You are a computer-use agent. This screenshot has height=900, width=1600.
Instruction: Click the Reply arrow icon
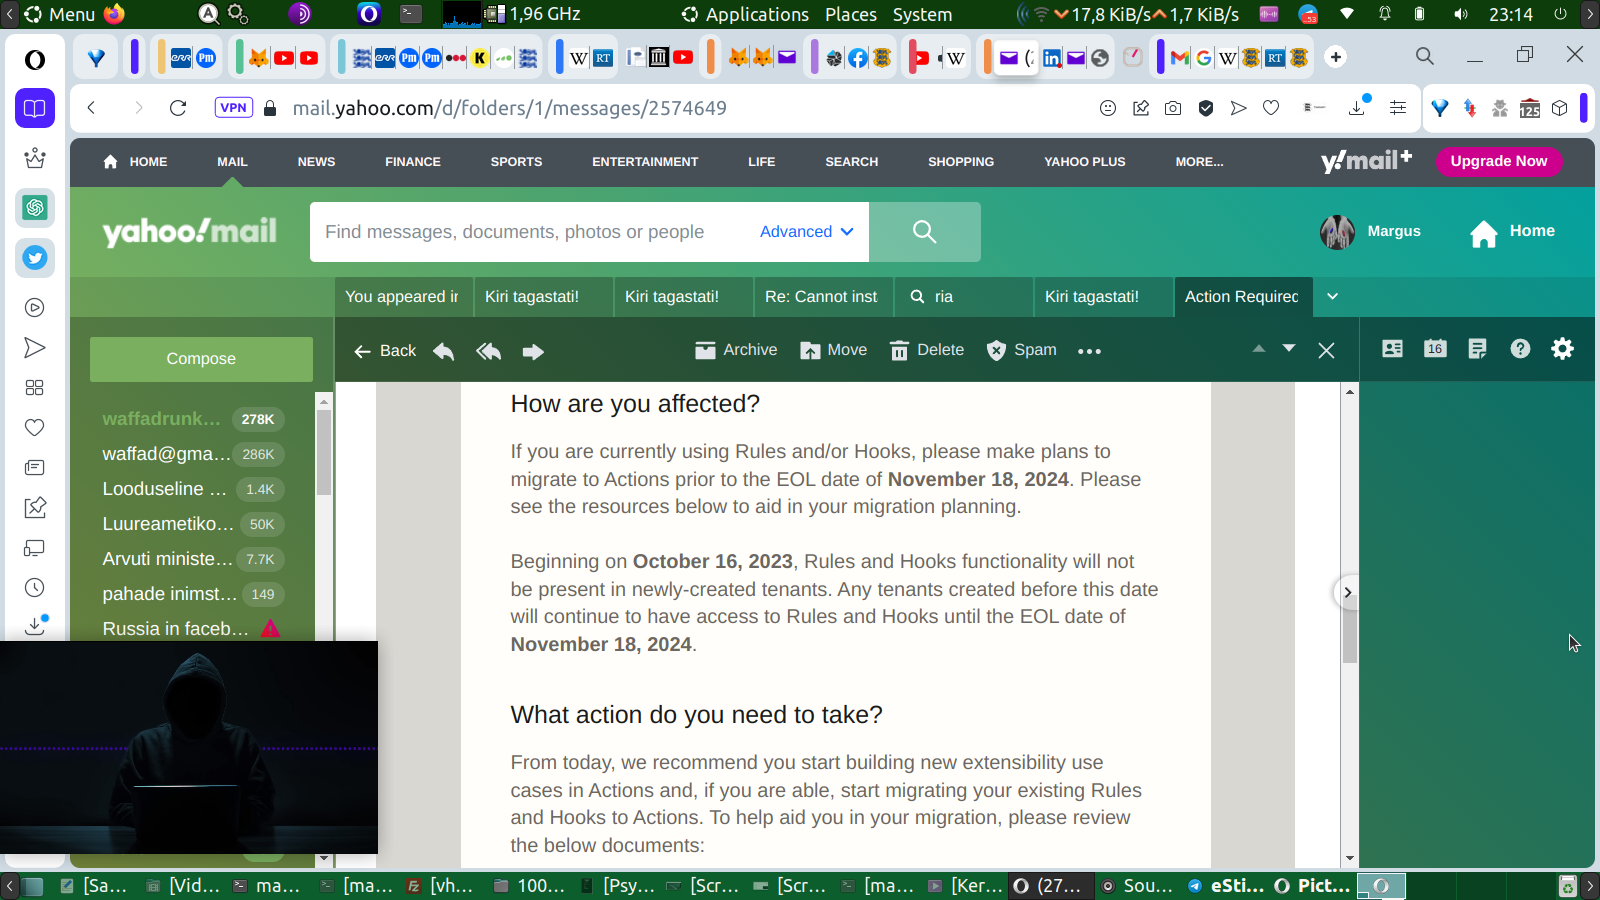point(444,351)
